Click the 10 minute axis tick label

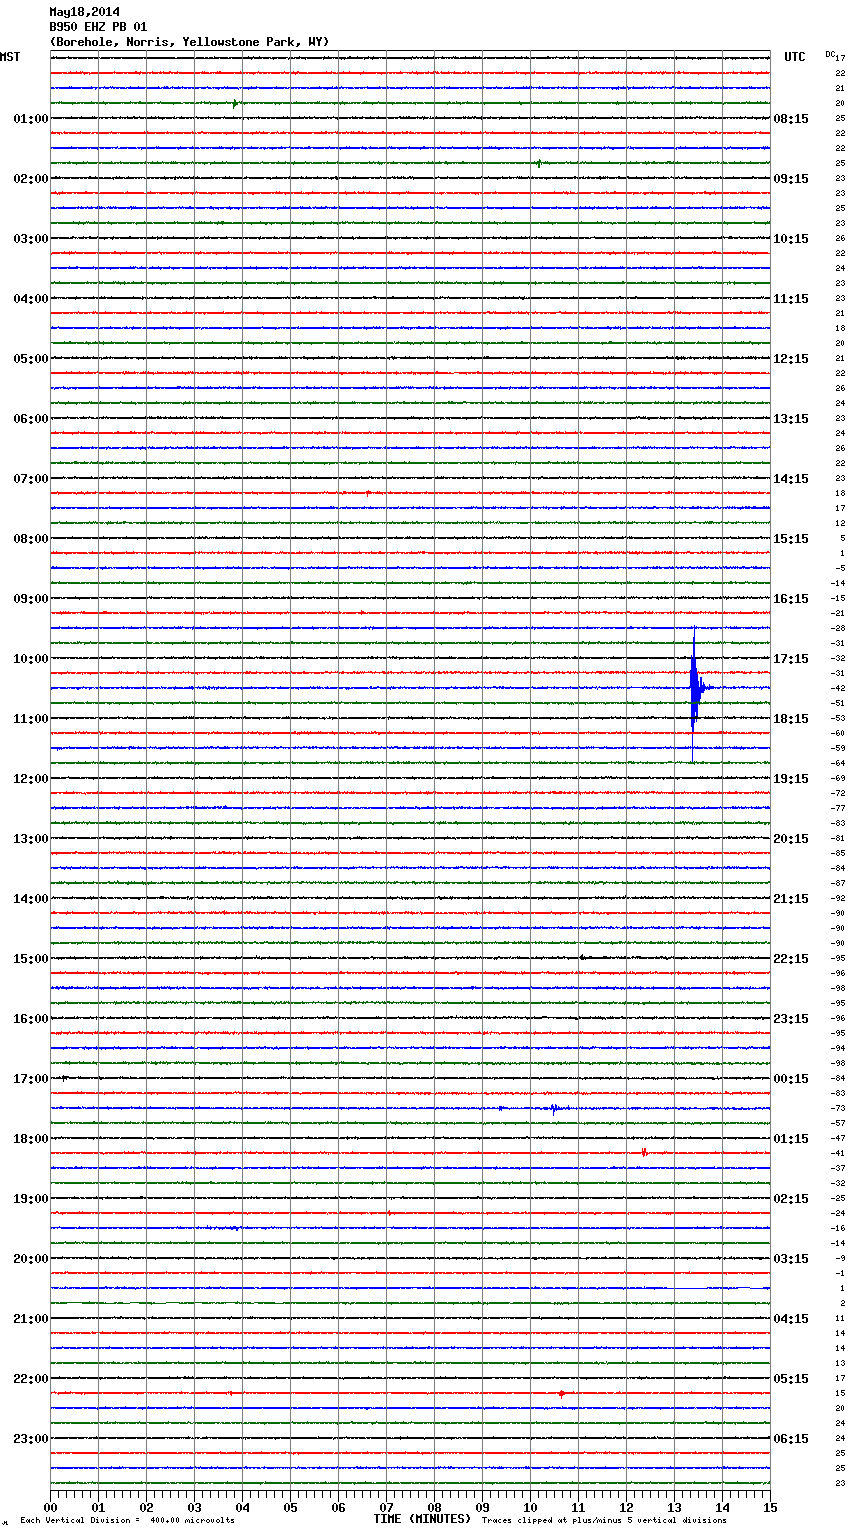pyautogui.click(x=530, y=1507)
